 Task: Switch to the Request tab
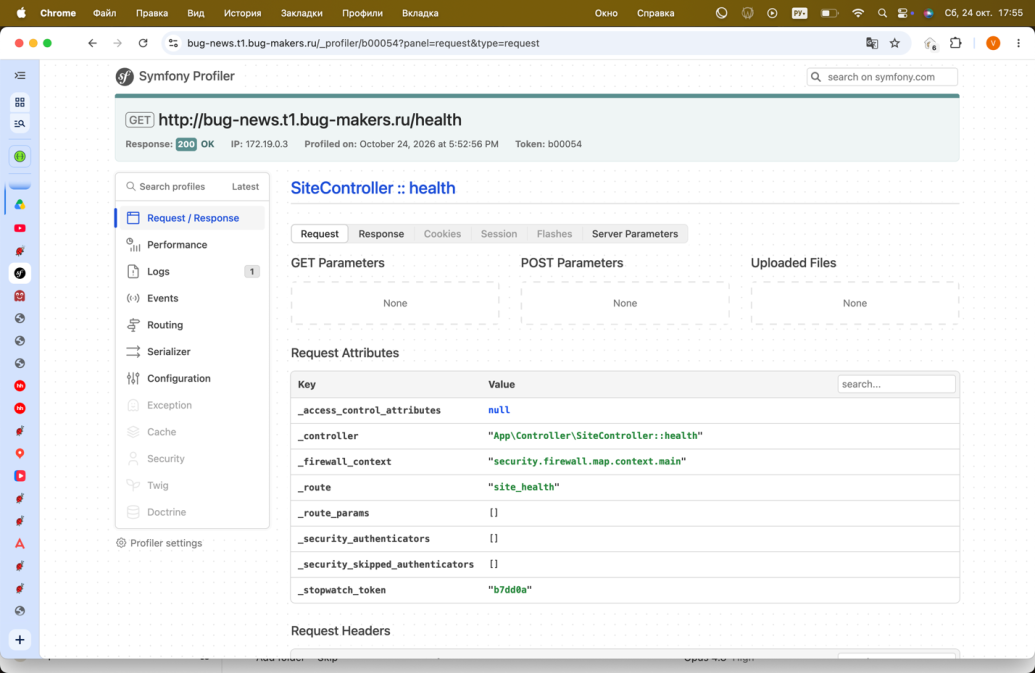tap(319, 234)
